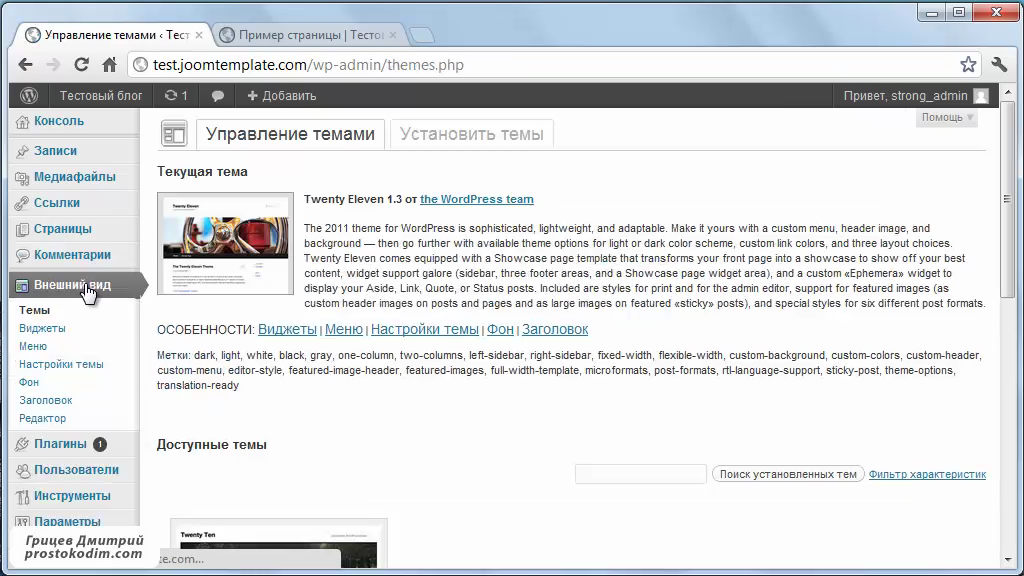This screenshot has width=1024, height=576.
Task: Open Страницы in the sidebar
Action: 63,229
